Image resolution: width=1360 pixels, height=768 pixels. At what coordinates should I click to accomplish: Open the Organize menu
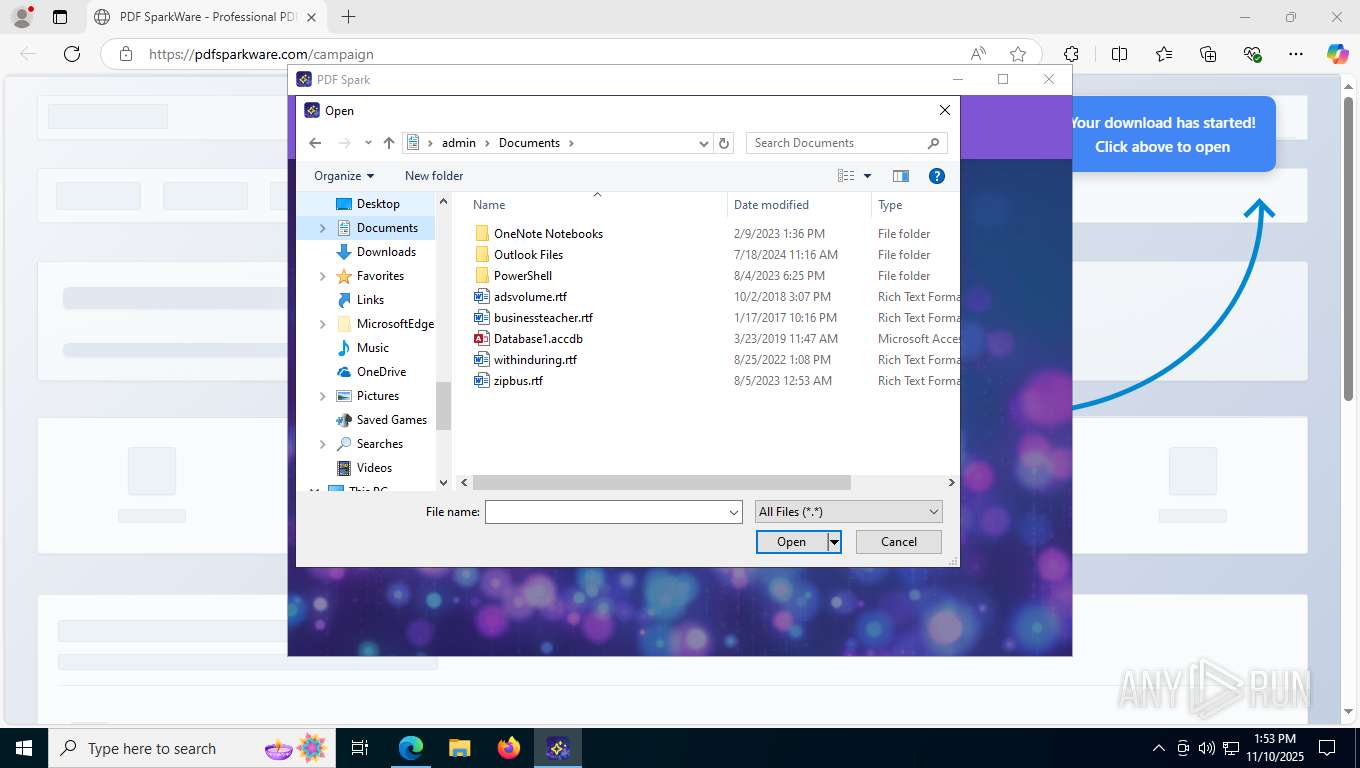click(344, 176)
